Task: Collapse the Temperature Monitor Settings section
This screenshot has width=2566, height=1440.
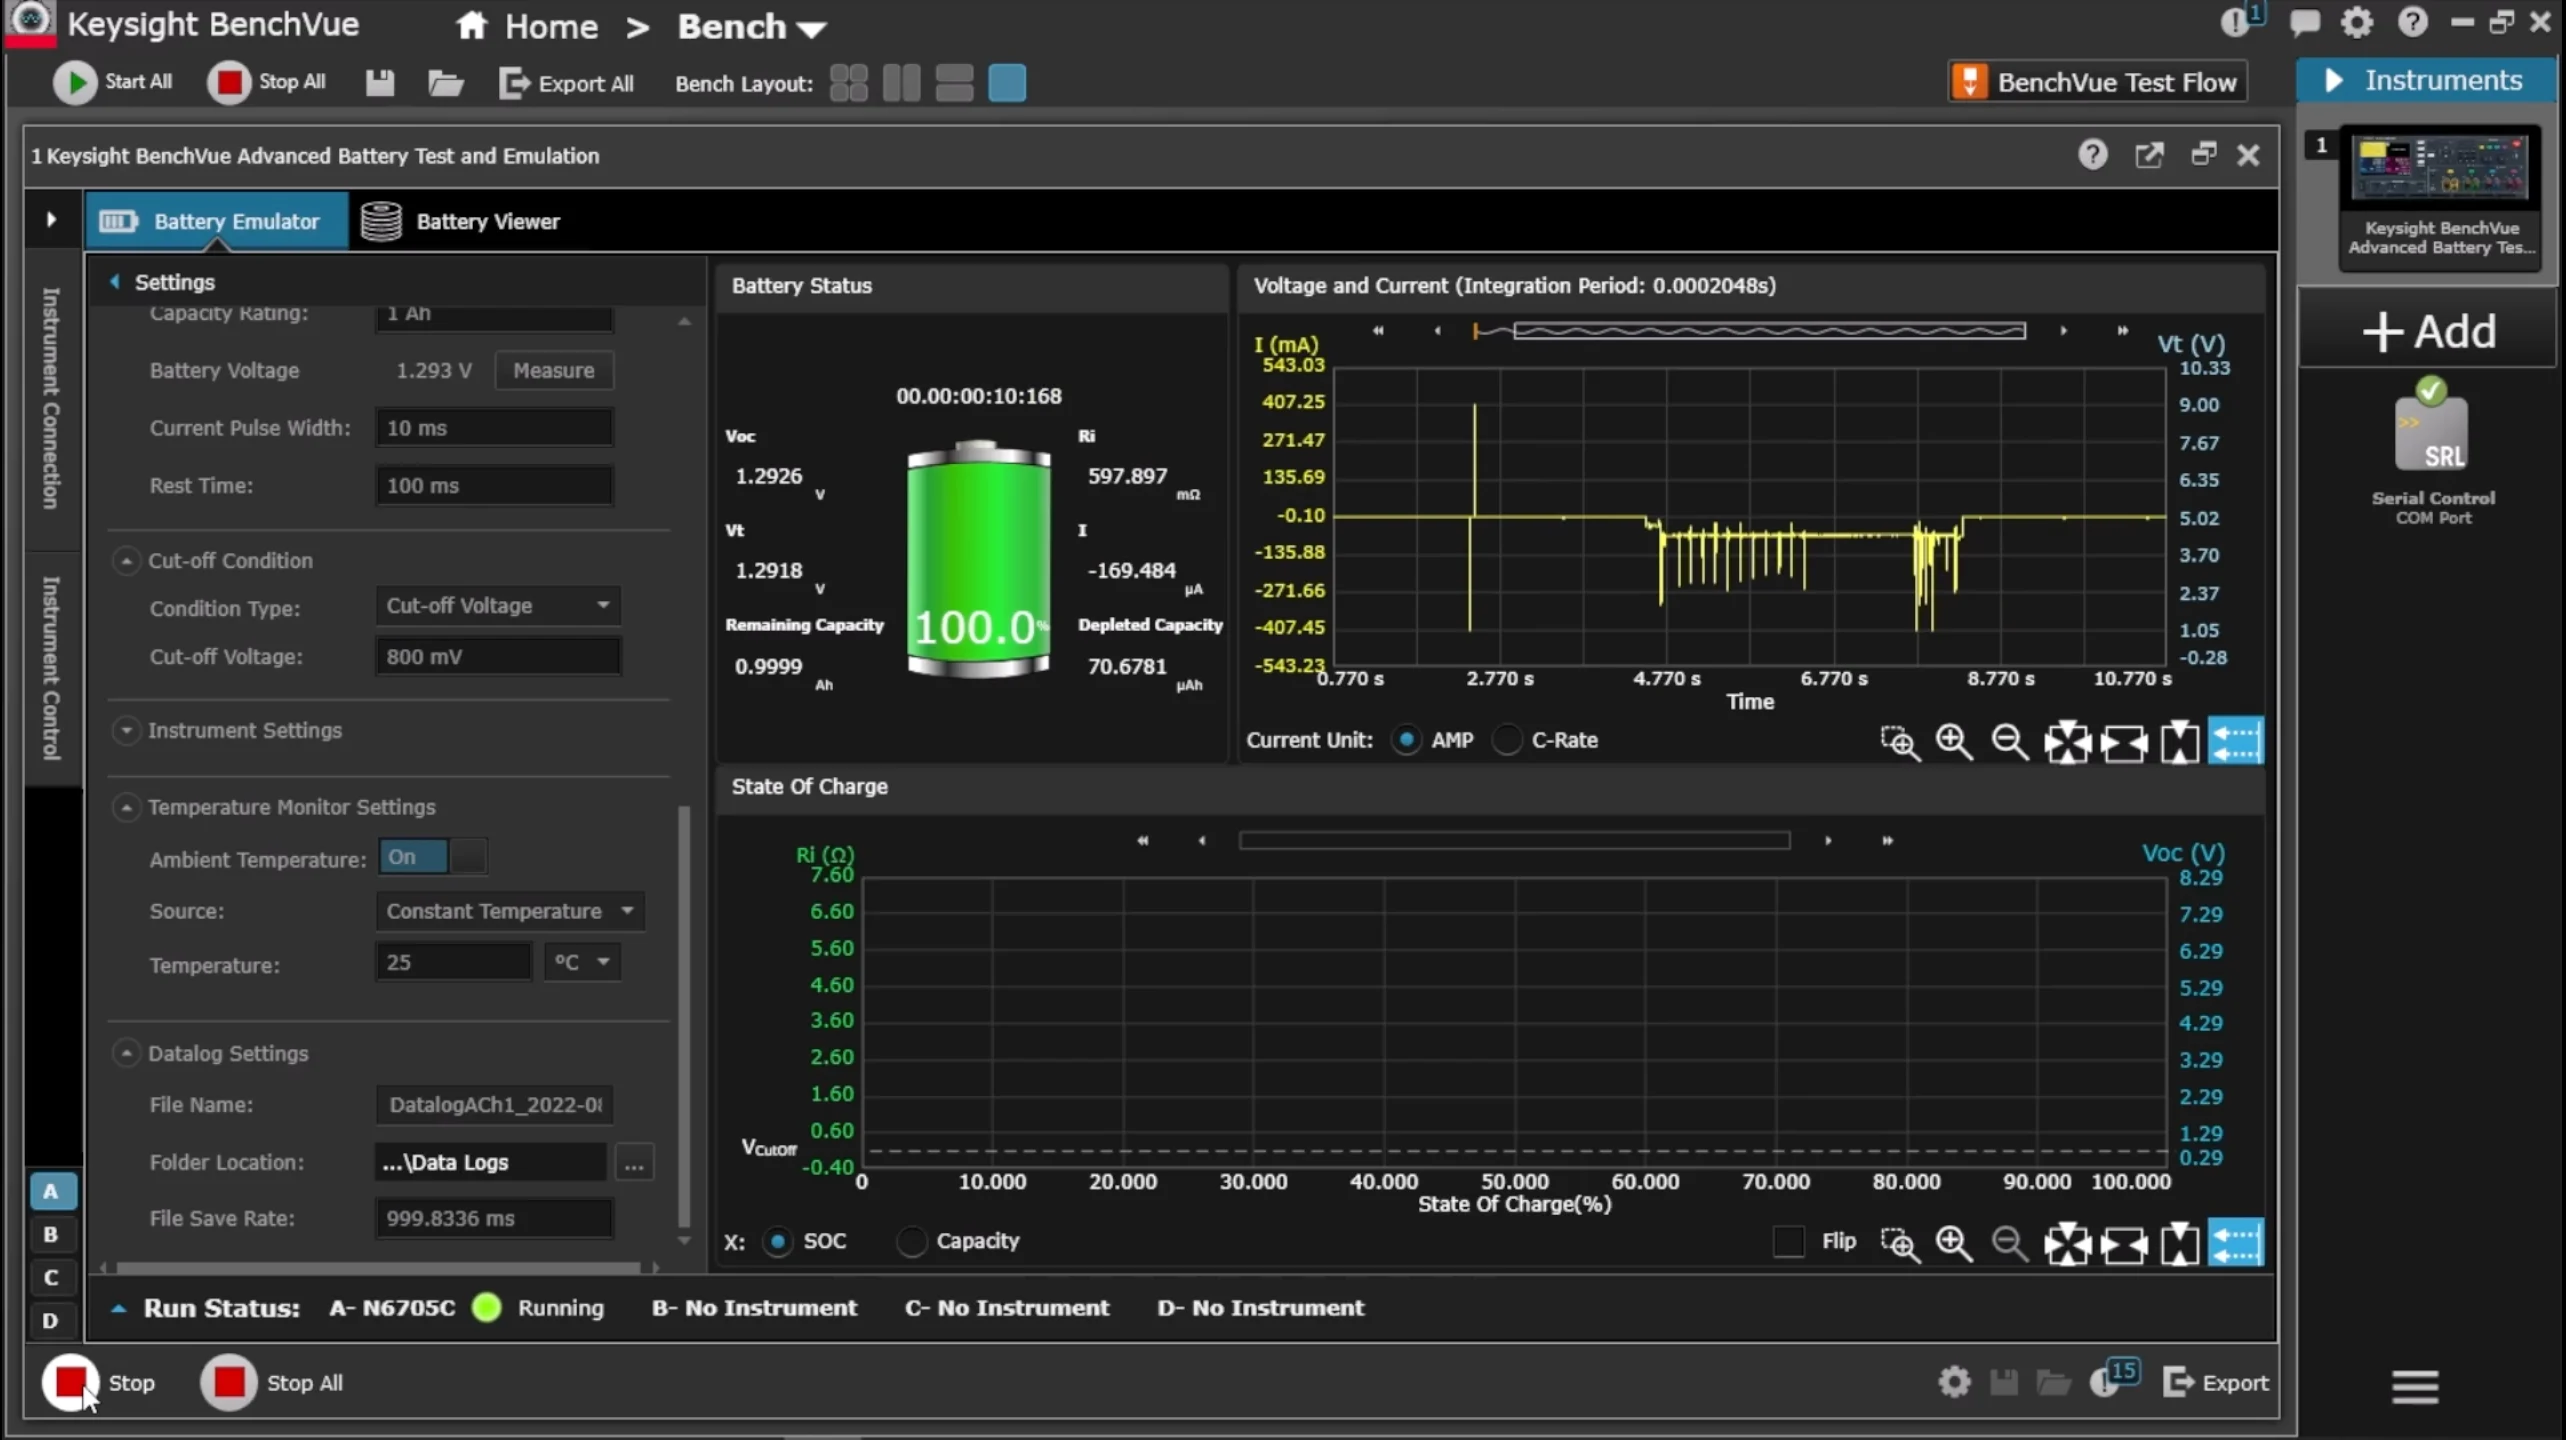Action: point(126,807)
